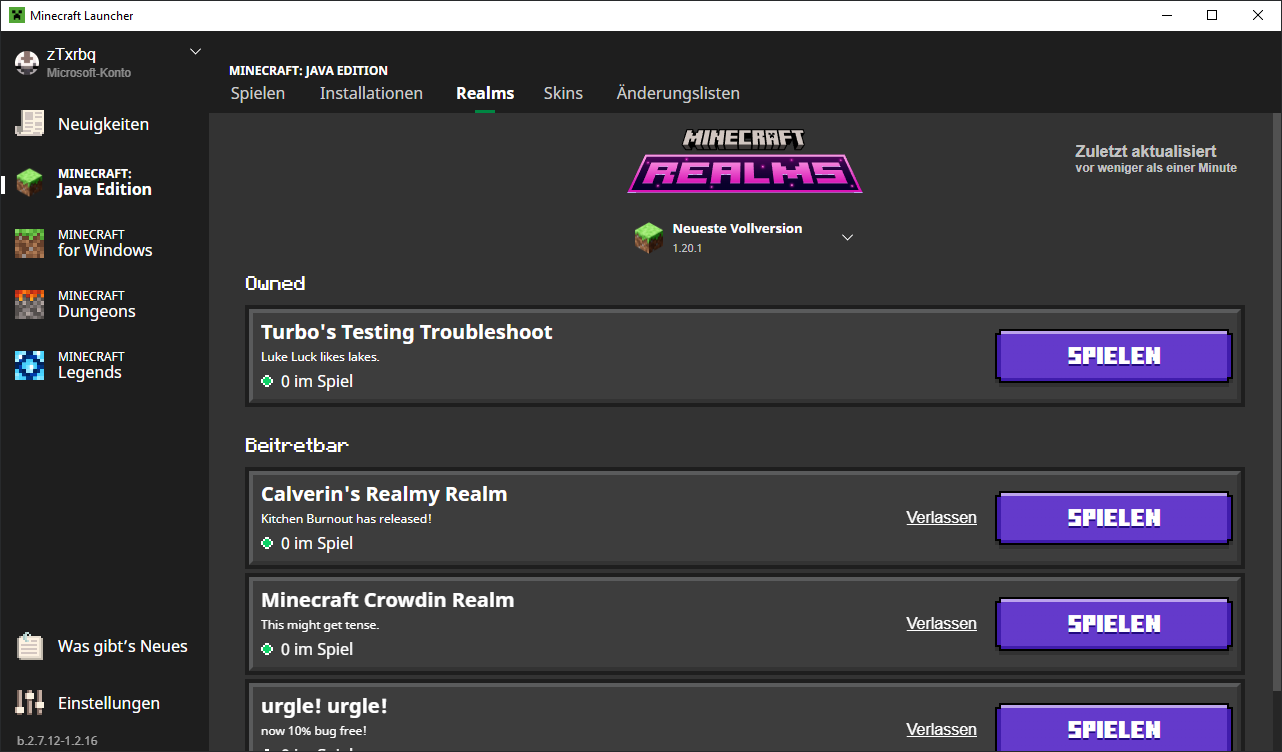Click green status dot for Turbo's Testing Troubleshoot
1282x752 pixels.
267,381
